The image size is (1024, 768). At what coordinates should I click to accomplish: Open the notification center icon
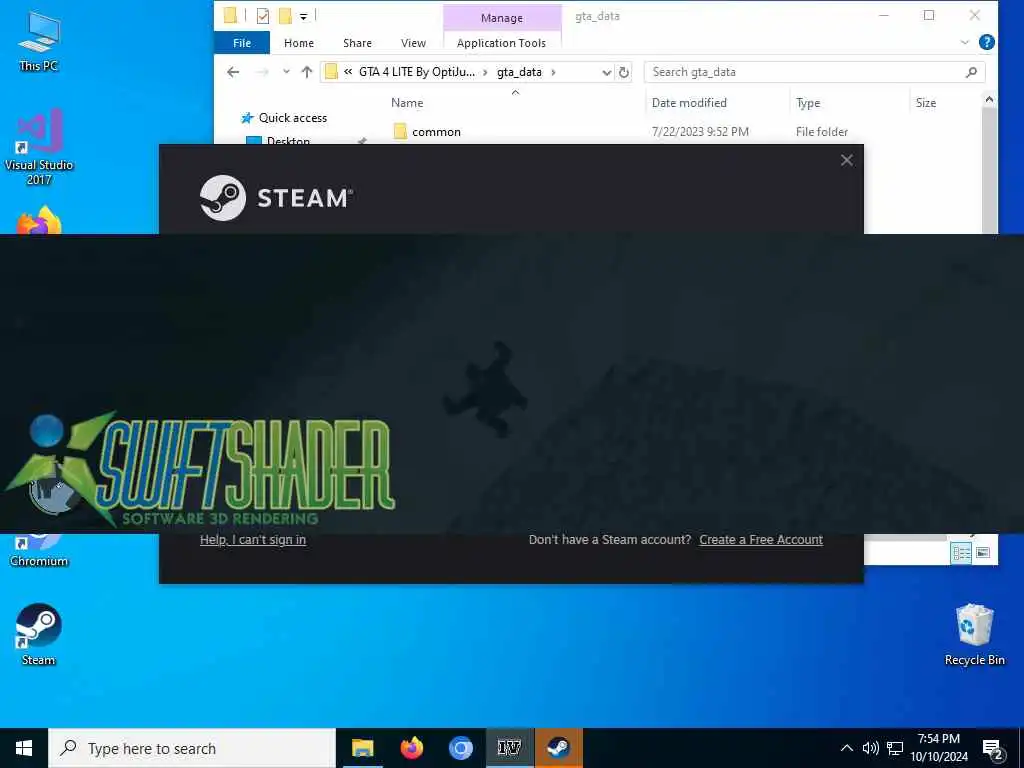pyautogui.click(x=992, y=749)
